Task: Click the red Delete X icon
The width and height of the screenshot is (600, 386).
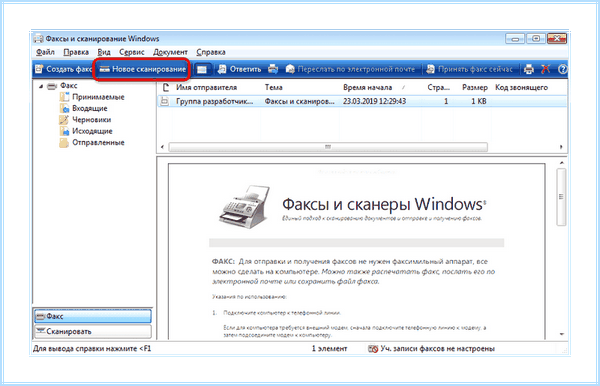Action: coord(546,69)
